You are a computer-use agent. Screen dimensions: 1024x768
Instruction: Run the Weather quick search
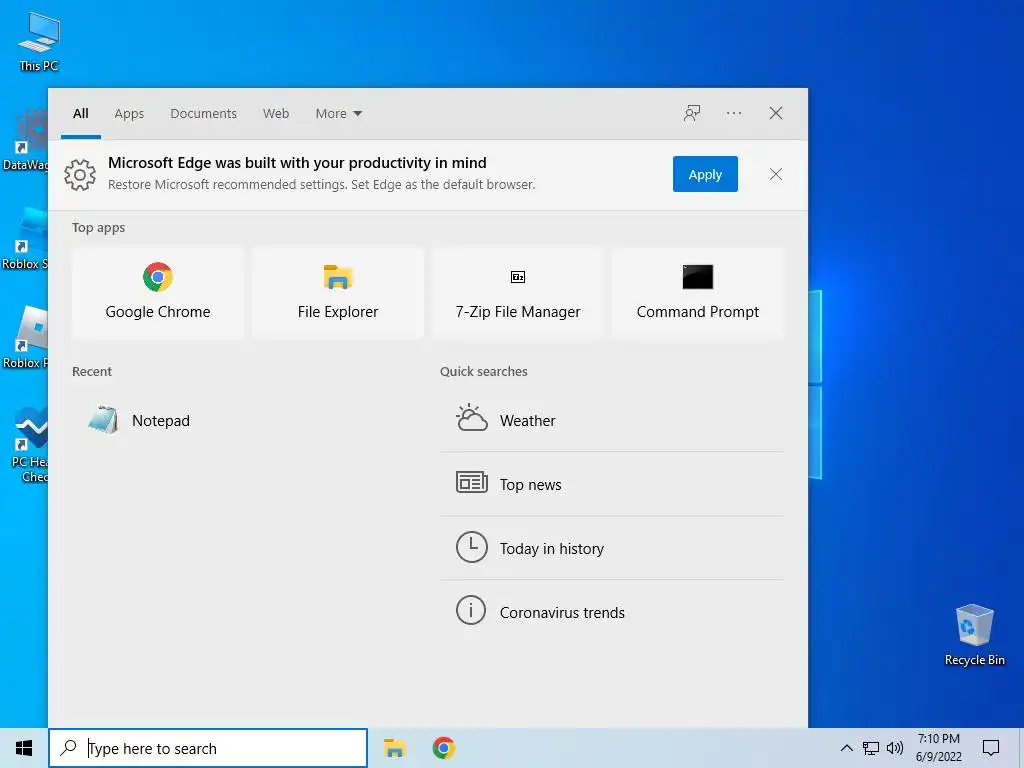pos(612,421)
